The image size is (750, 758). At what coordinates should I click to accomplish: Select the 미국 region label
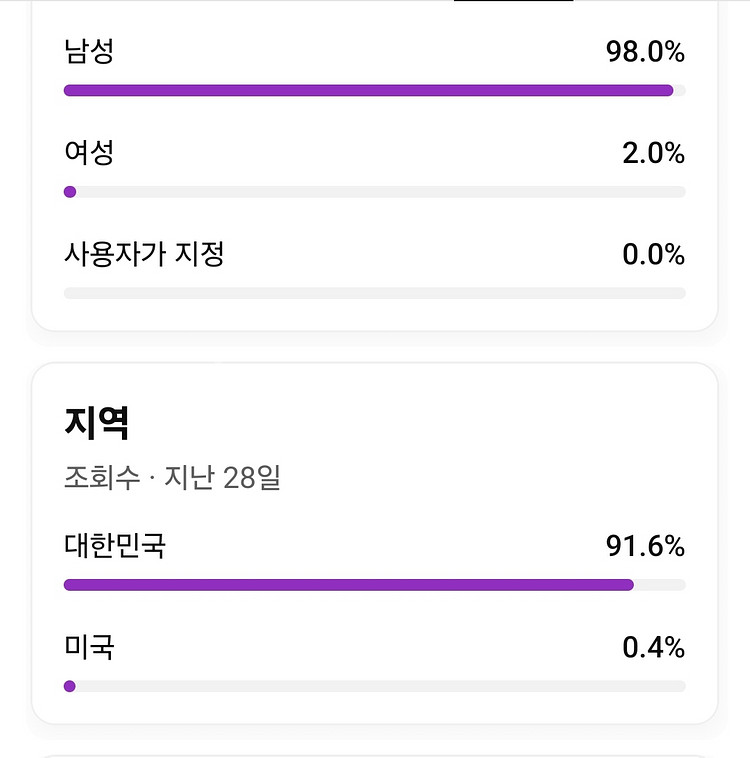(89, 647)
